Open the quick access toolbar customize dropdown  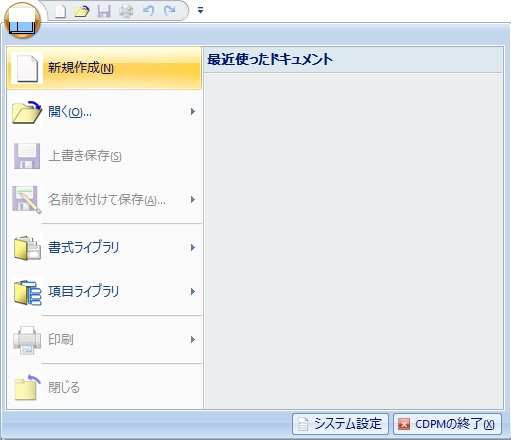tap(200, 11)
